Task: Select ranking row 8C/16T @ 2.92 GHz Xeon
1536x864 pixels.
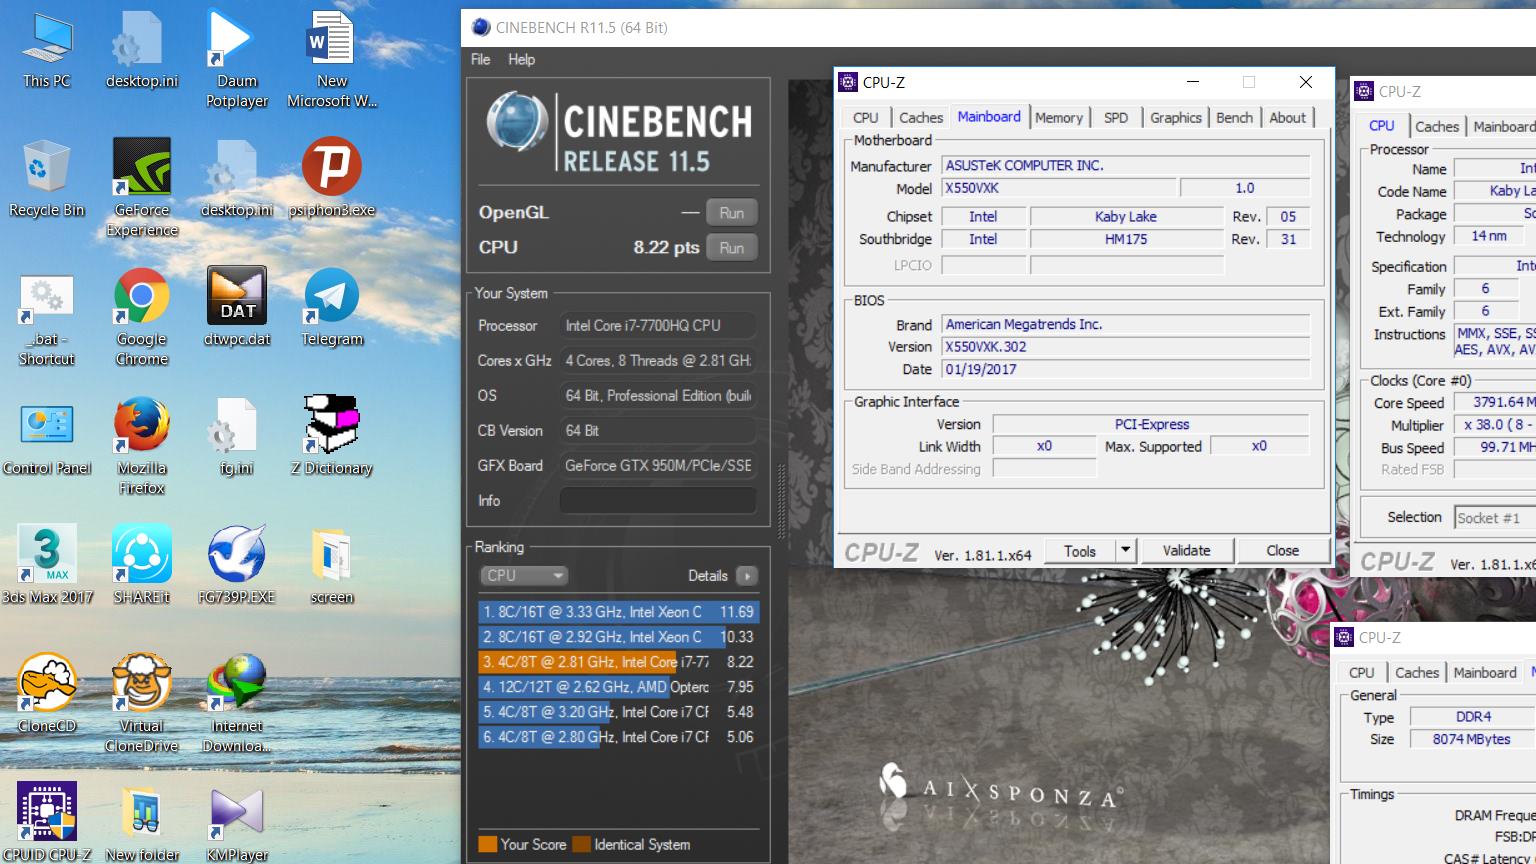Action: click(x=618, y=636)
